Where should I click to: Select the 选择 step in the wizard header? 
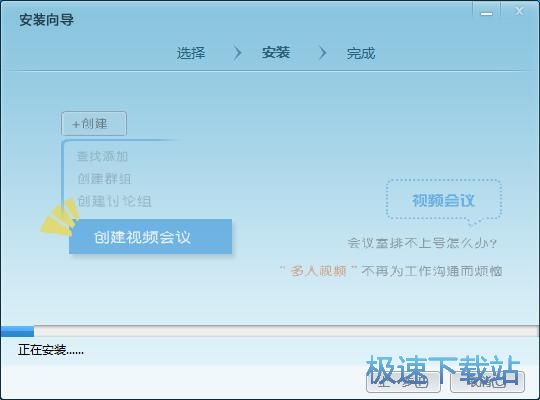click(191, 53)
